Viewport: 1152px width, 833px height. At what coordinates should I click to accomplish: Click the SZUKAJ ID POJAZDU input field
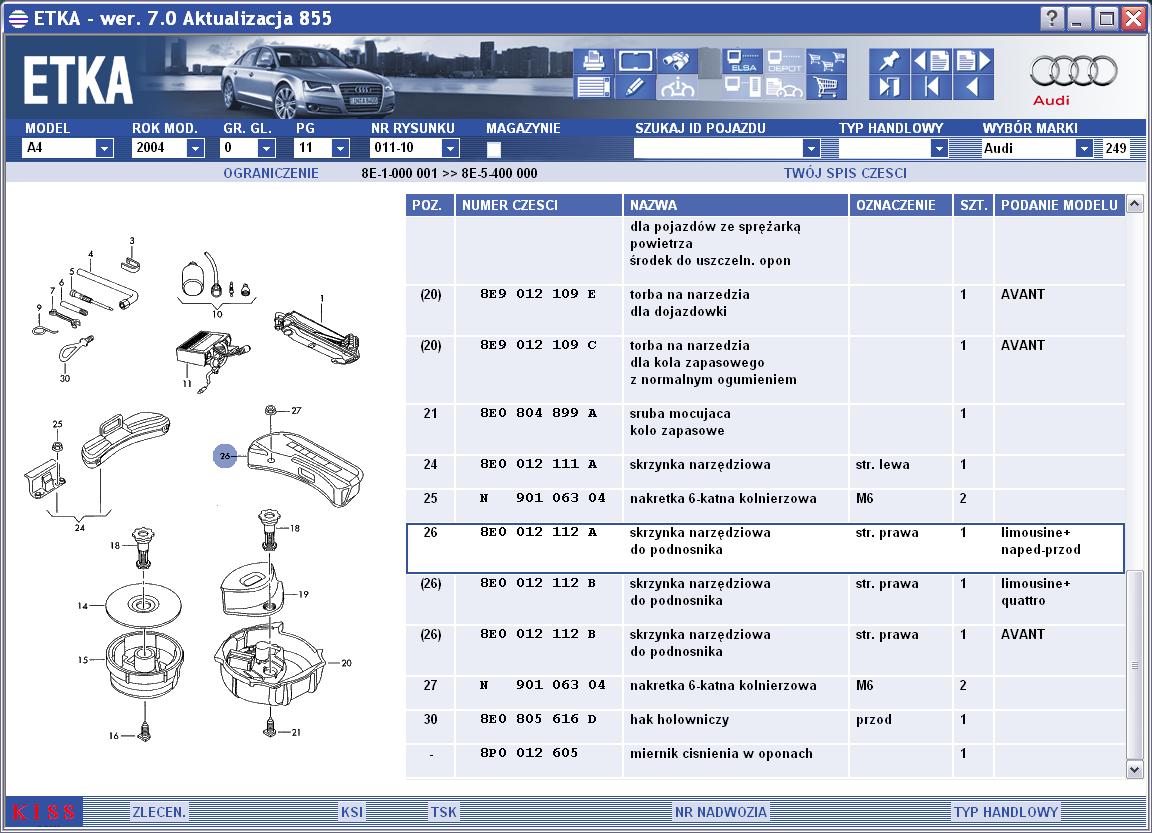click(718, 148)
